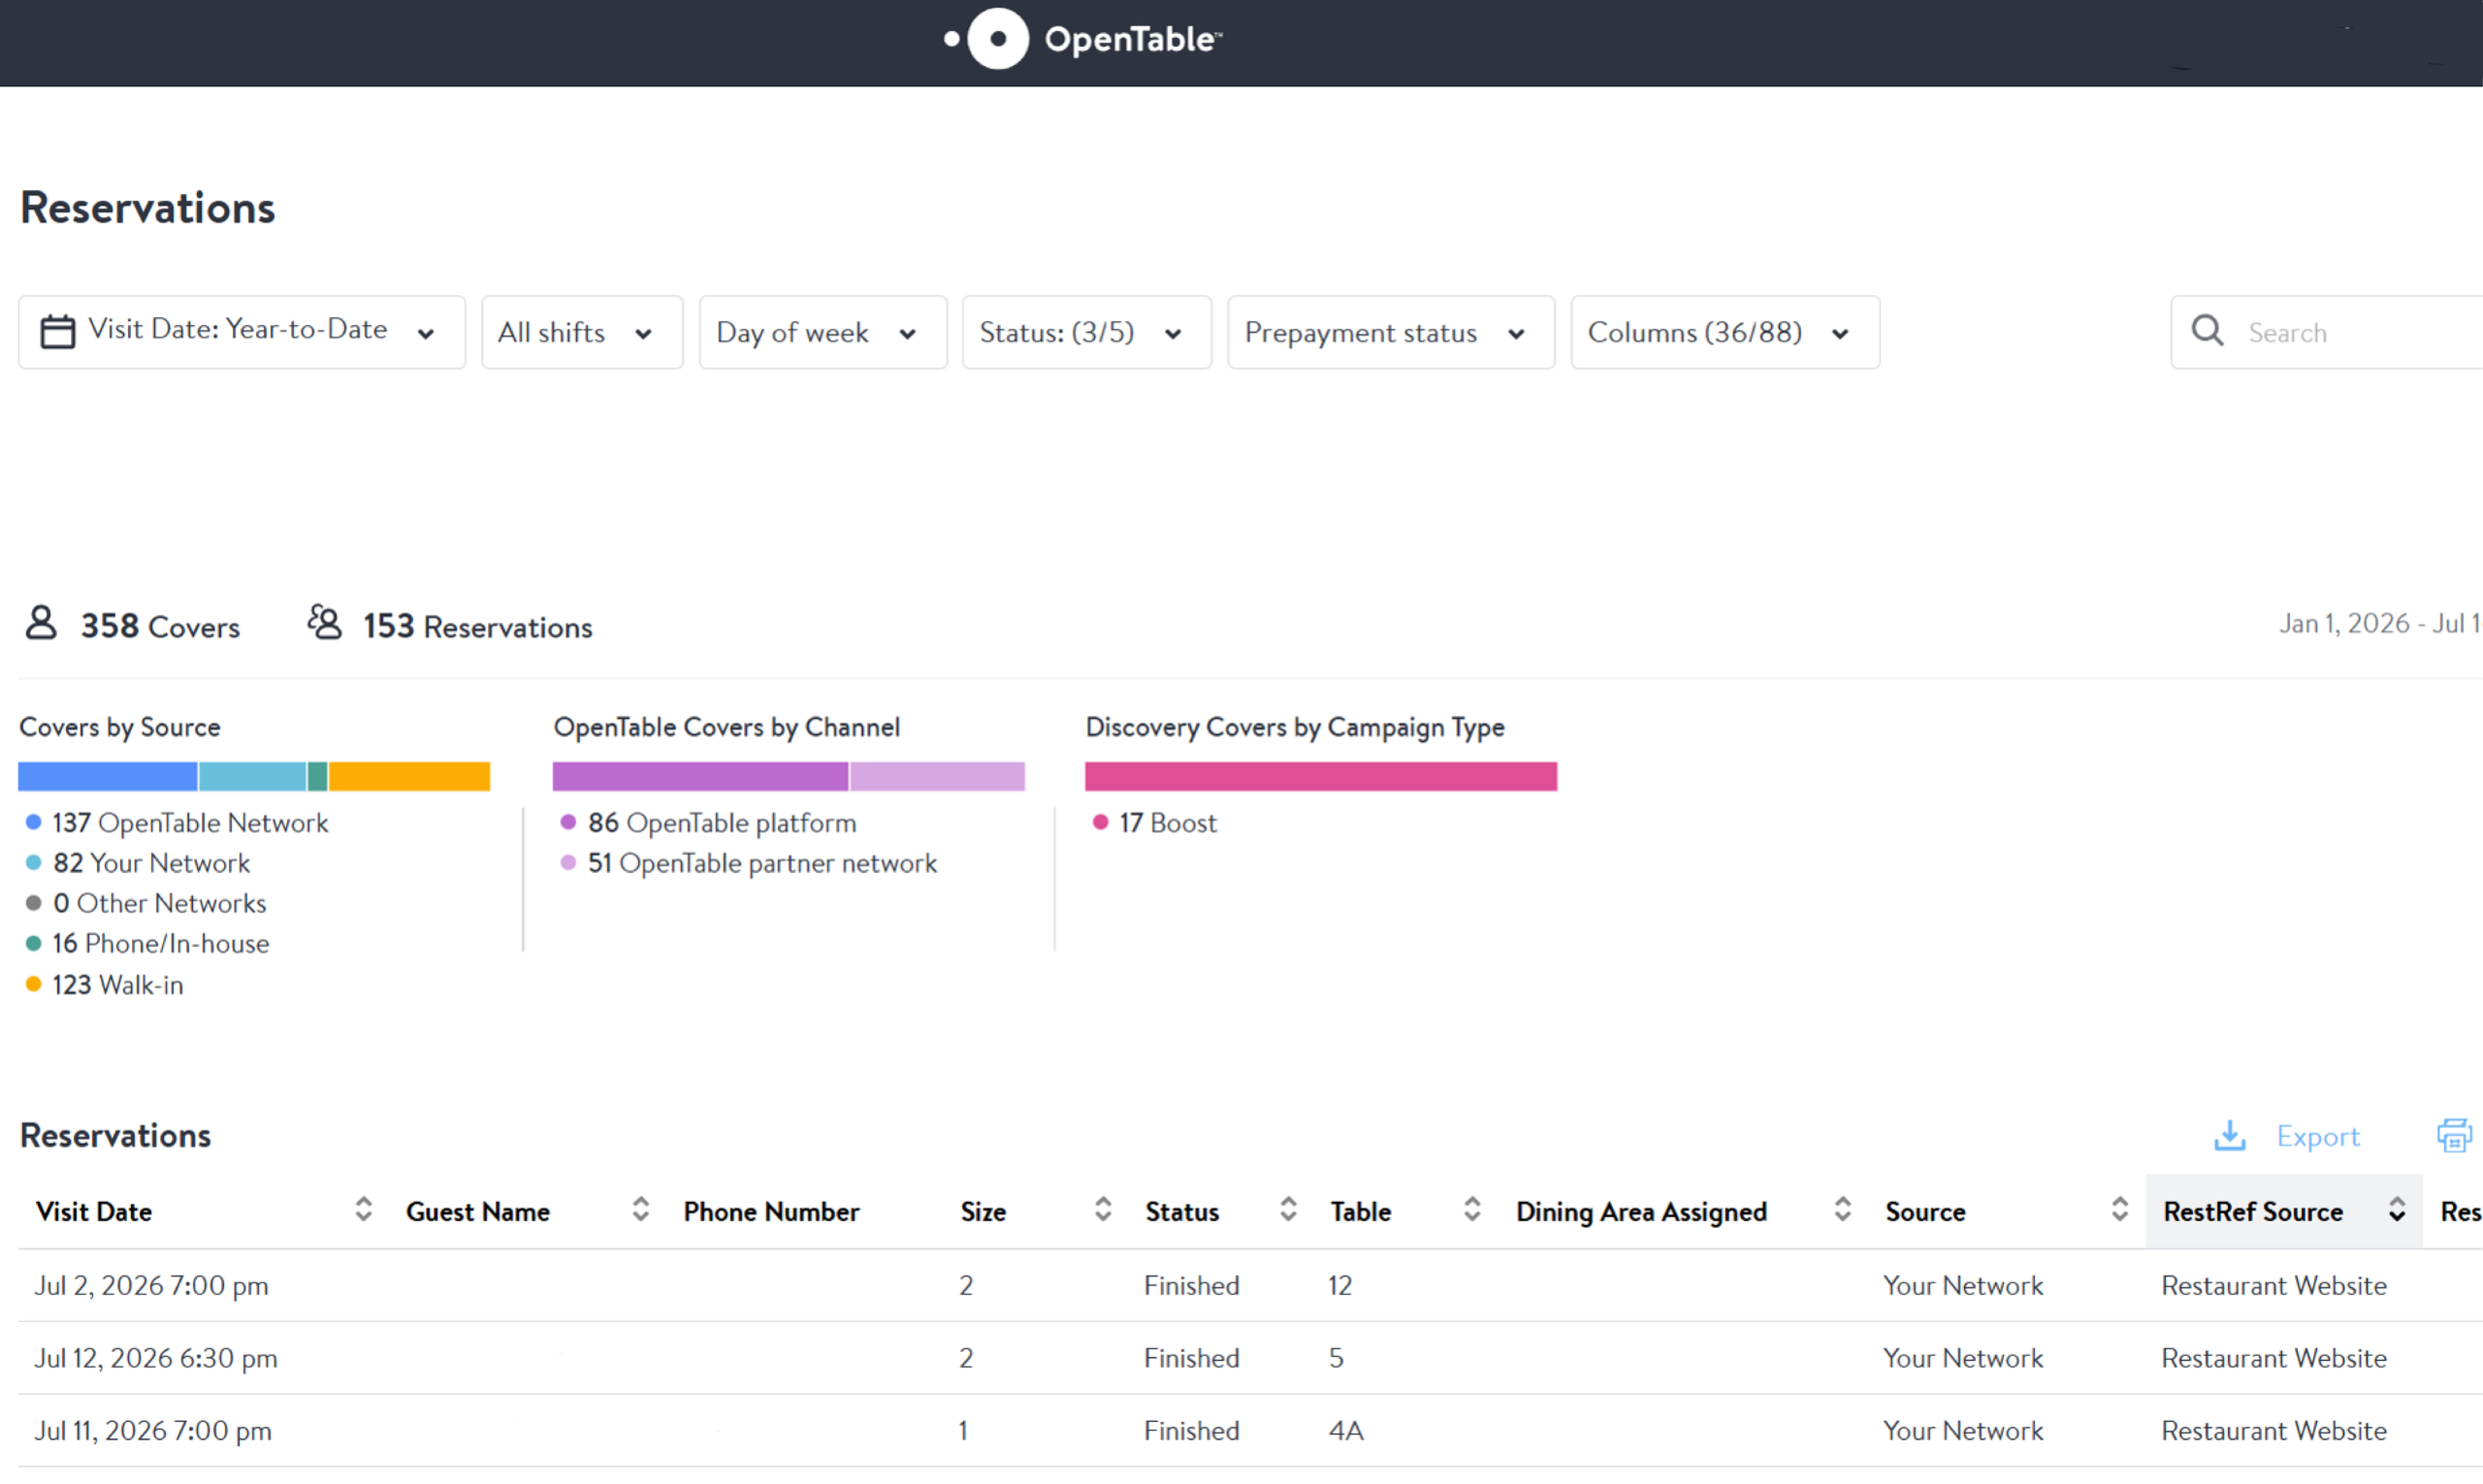
Task: Select the 'Jul 2, 2026 7:00 pm' row
Action: 1250,1286
